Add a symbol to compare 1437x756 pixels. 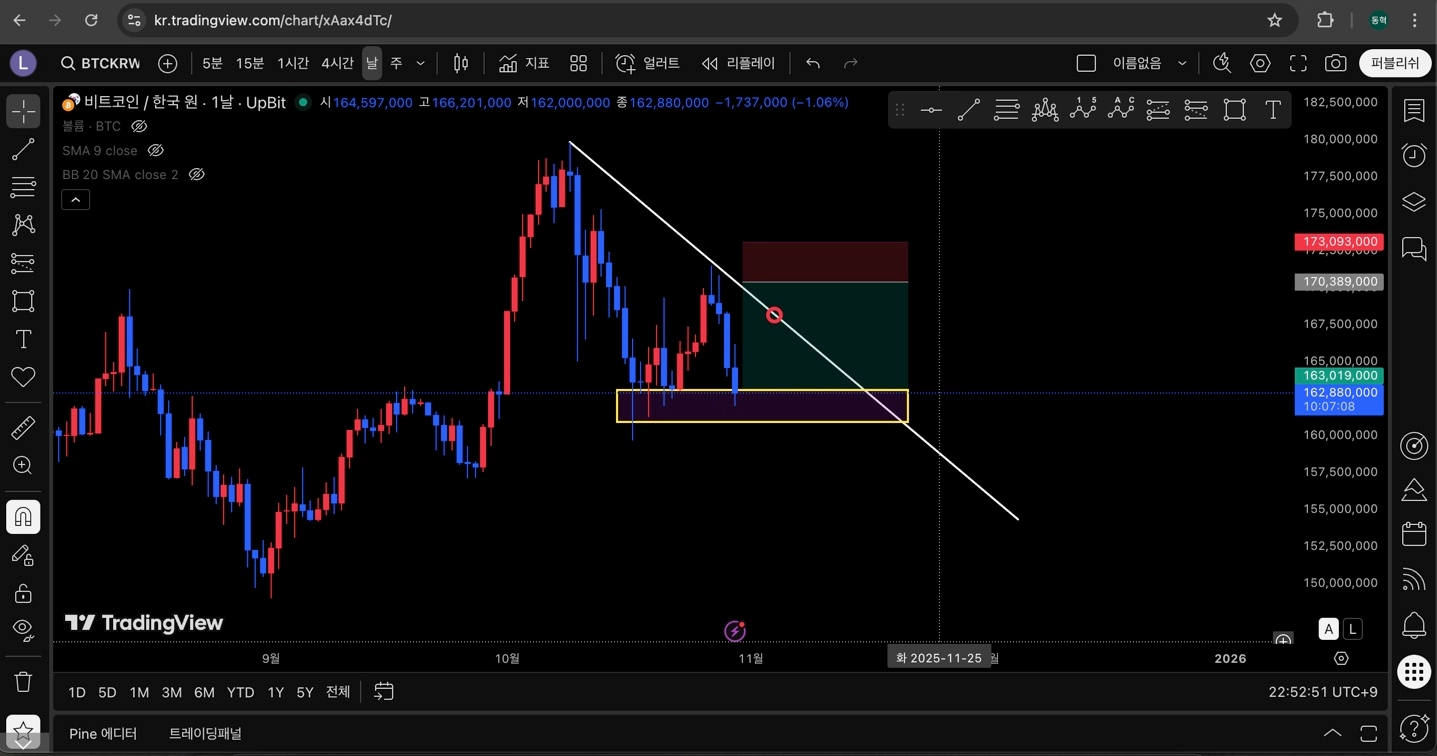point(168,63)
